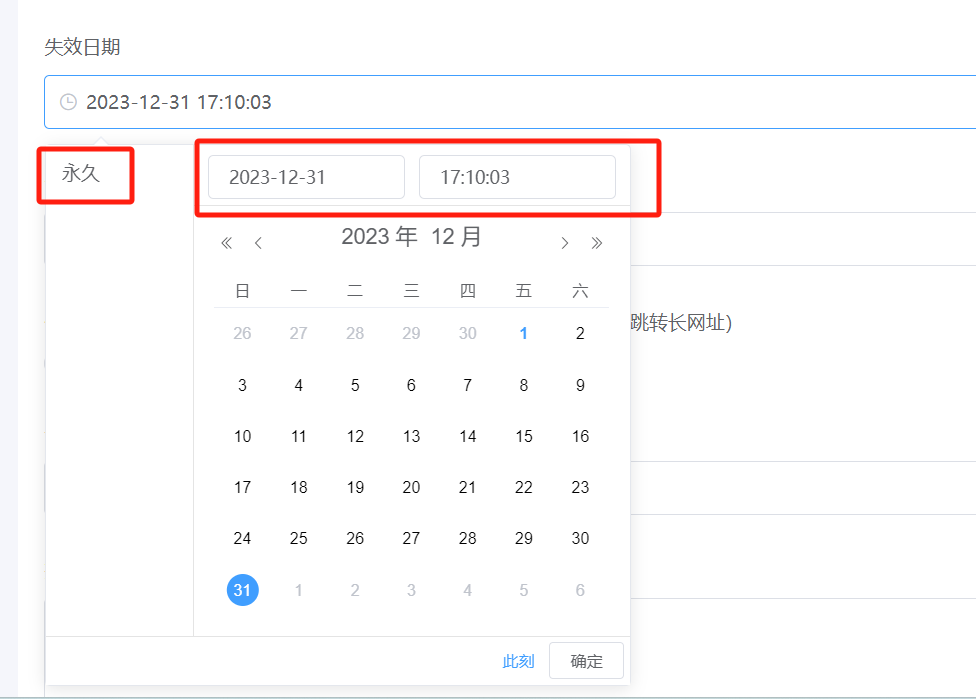
Task: Pick greyed-out November 26 date
Action: tap(242, 334)
